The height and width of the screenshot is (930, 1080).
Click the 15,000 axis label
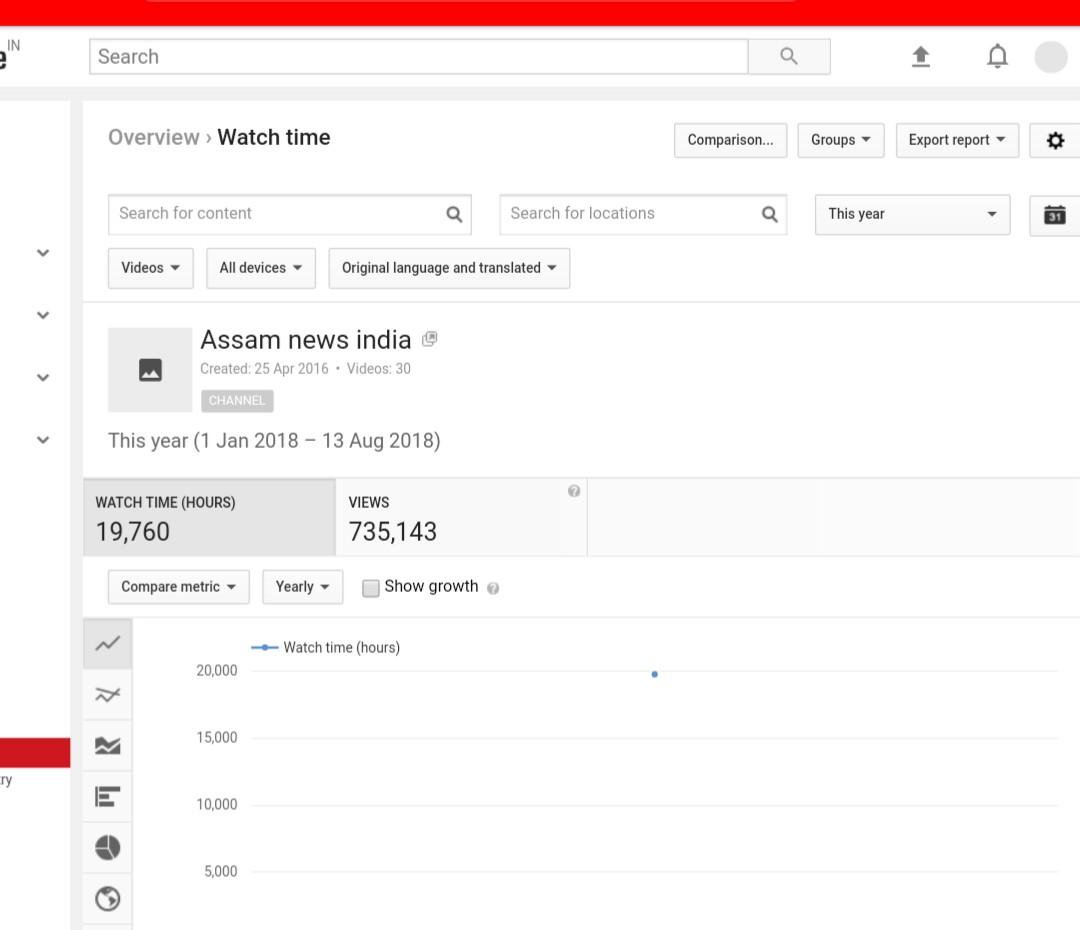tap(216, 737)
